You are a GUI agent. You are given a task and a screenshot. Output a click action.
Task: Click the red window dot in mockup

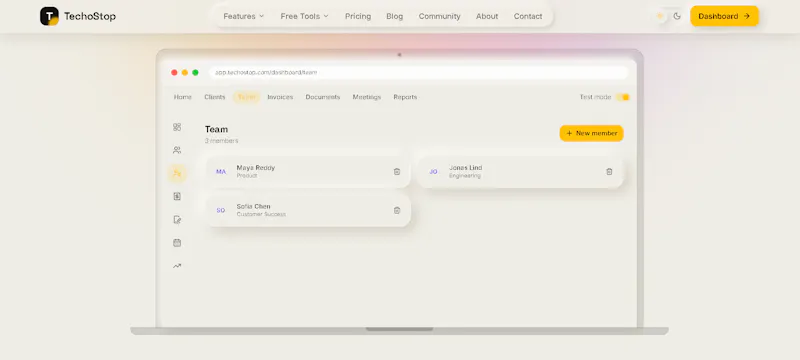174,72
